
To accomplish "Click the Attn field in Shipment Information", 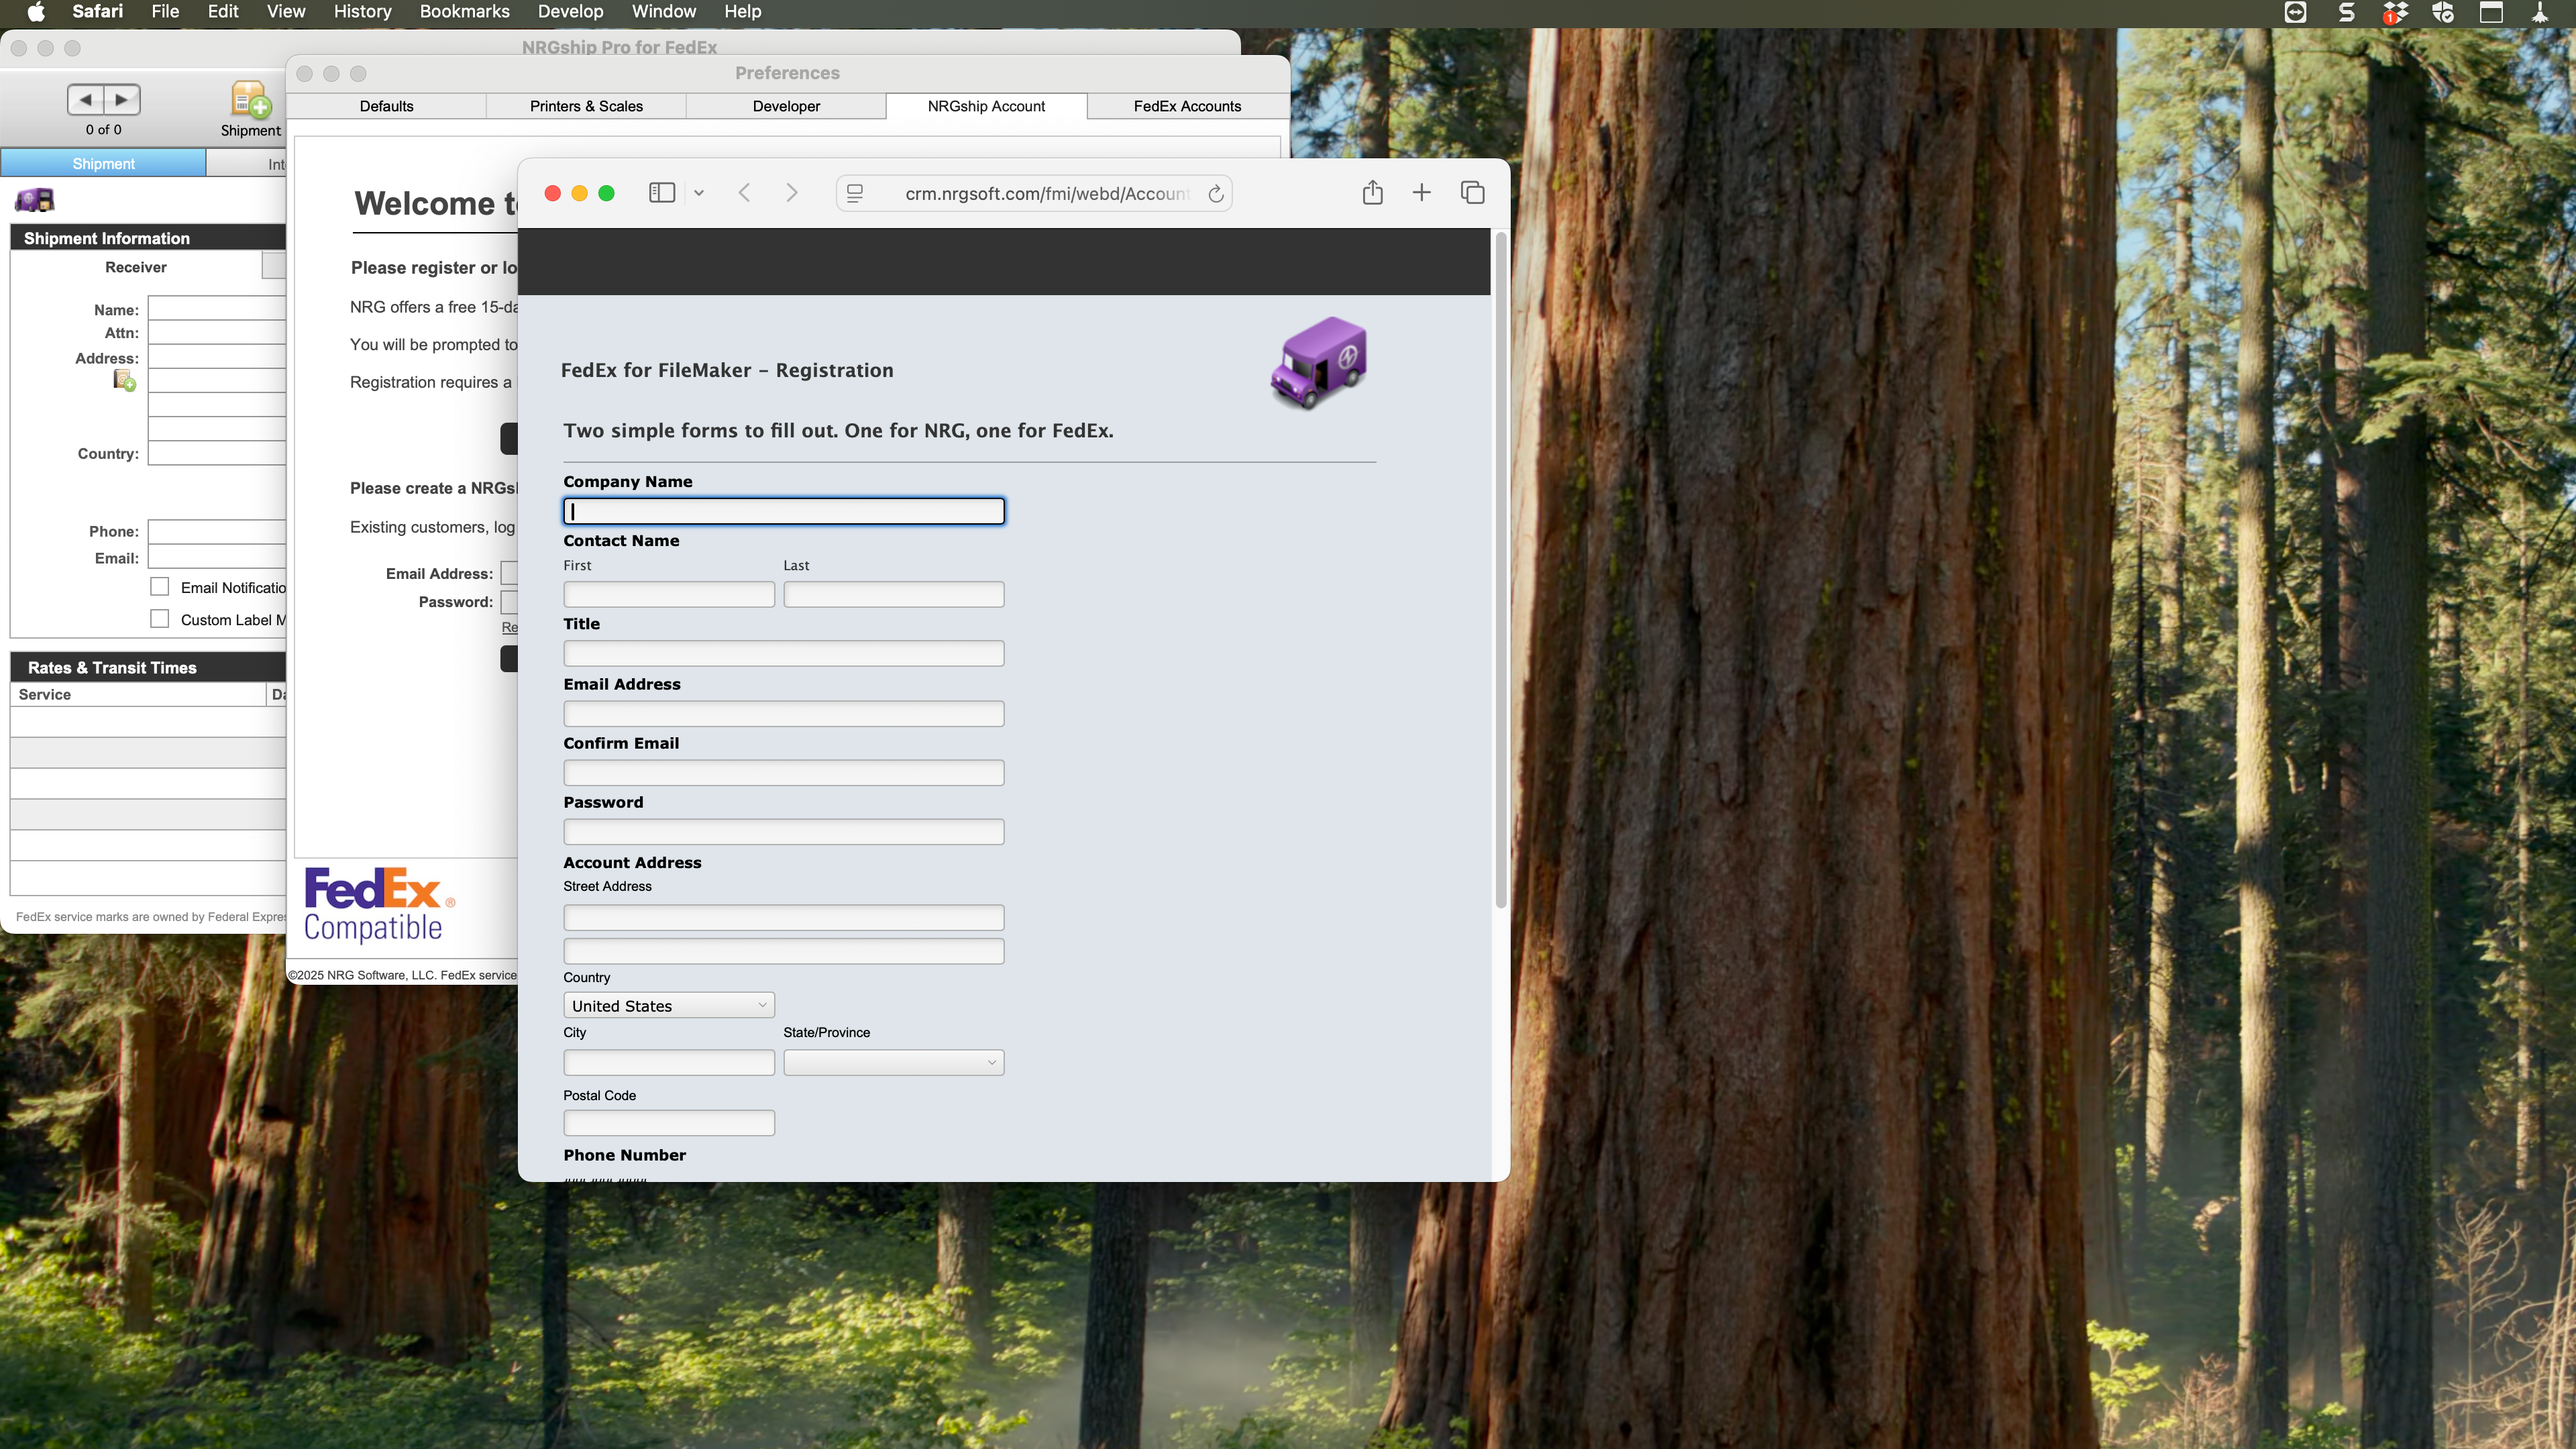I will (217, 333).
